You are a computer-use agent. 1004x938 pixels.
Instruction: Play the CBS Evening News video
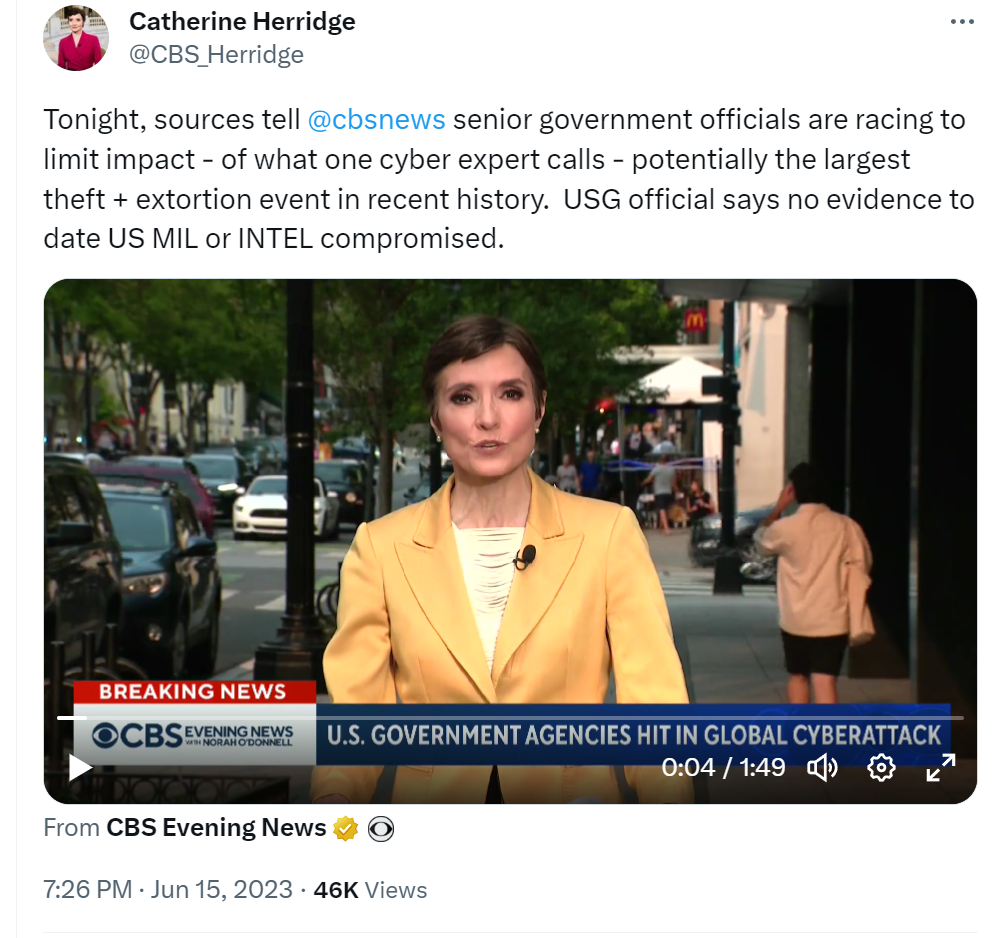80,767
